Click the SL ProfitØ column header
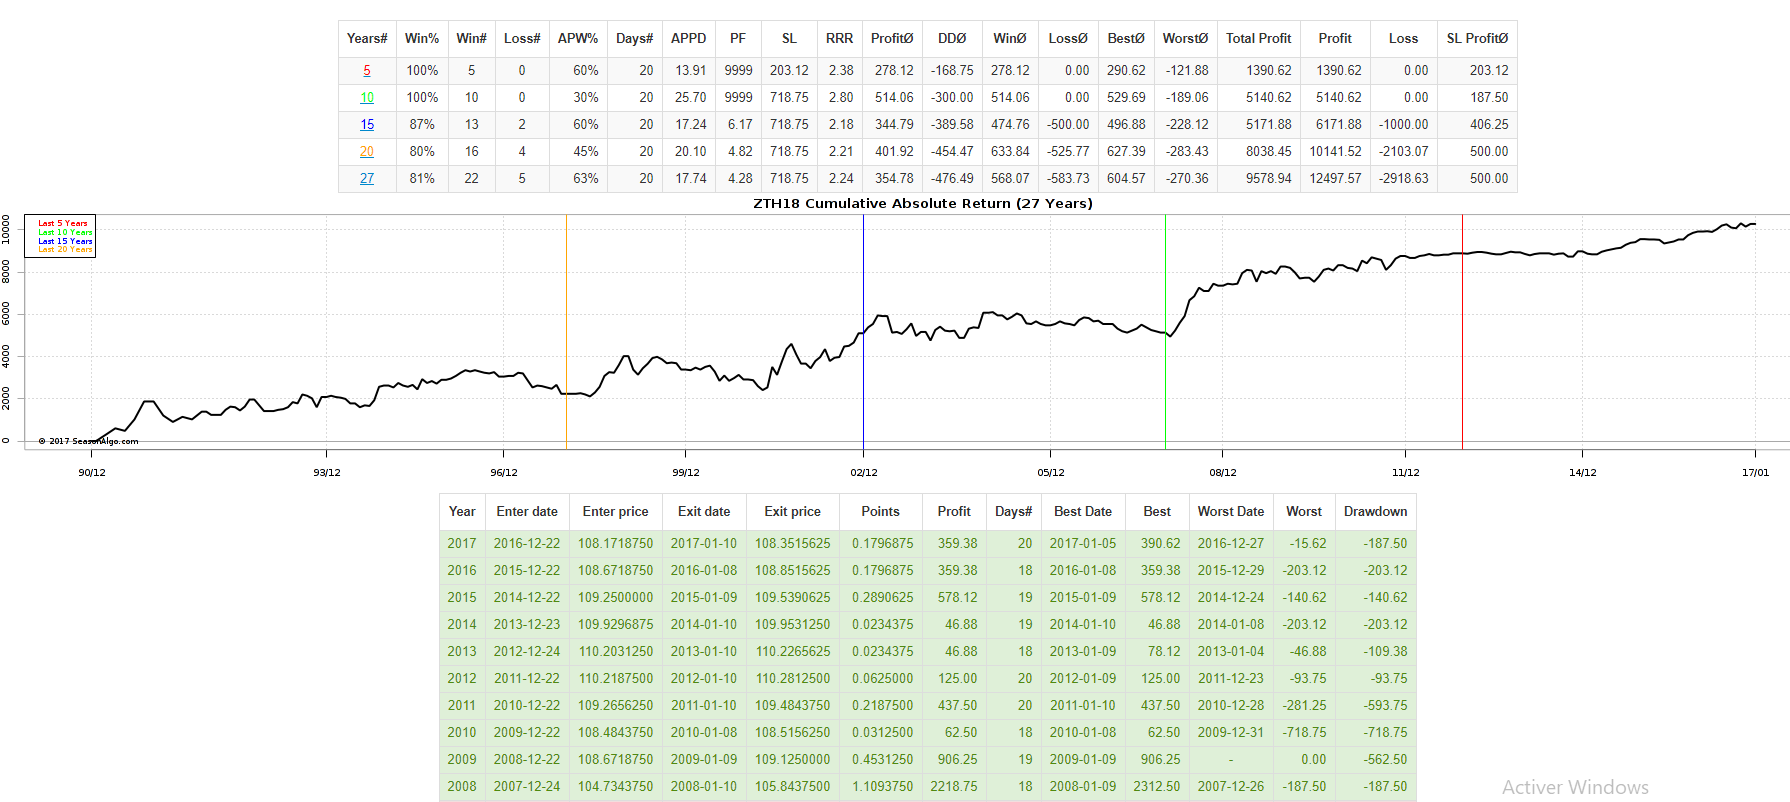 [x=1477, y=39]
